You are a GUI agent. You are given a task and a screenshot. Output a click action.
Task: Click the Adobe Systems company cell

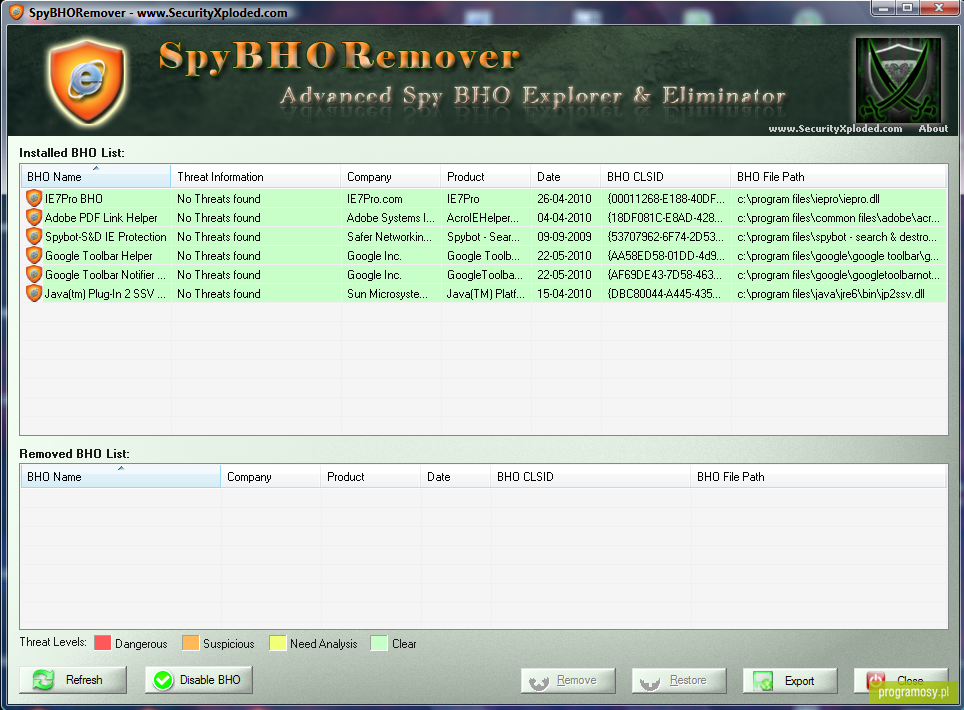390,218
